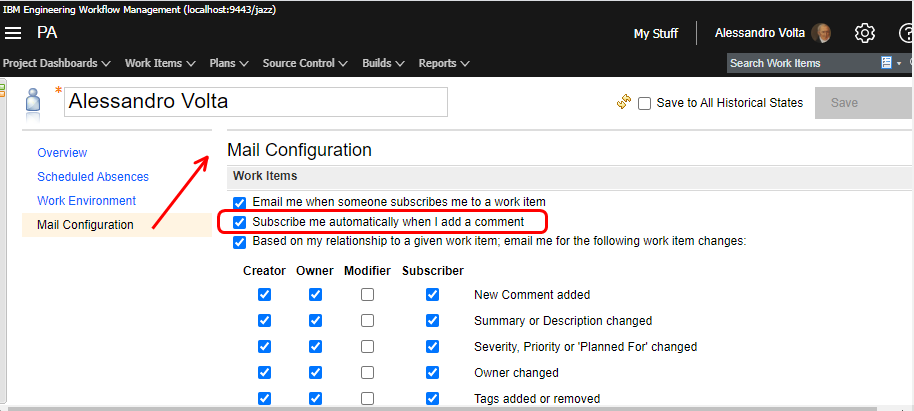Open the Builds menu
The height and width of the screenshot is (411, 914).
click(383, 63)
